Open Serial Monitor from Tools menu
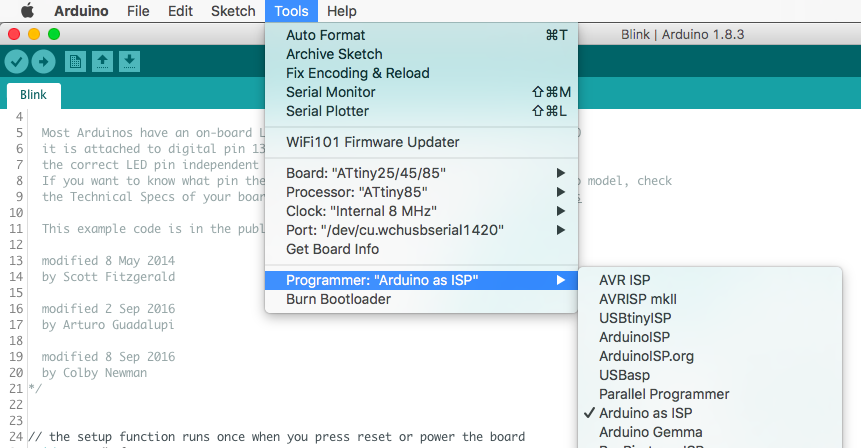Screen dimensions: 861x448 [421, 92]
